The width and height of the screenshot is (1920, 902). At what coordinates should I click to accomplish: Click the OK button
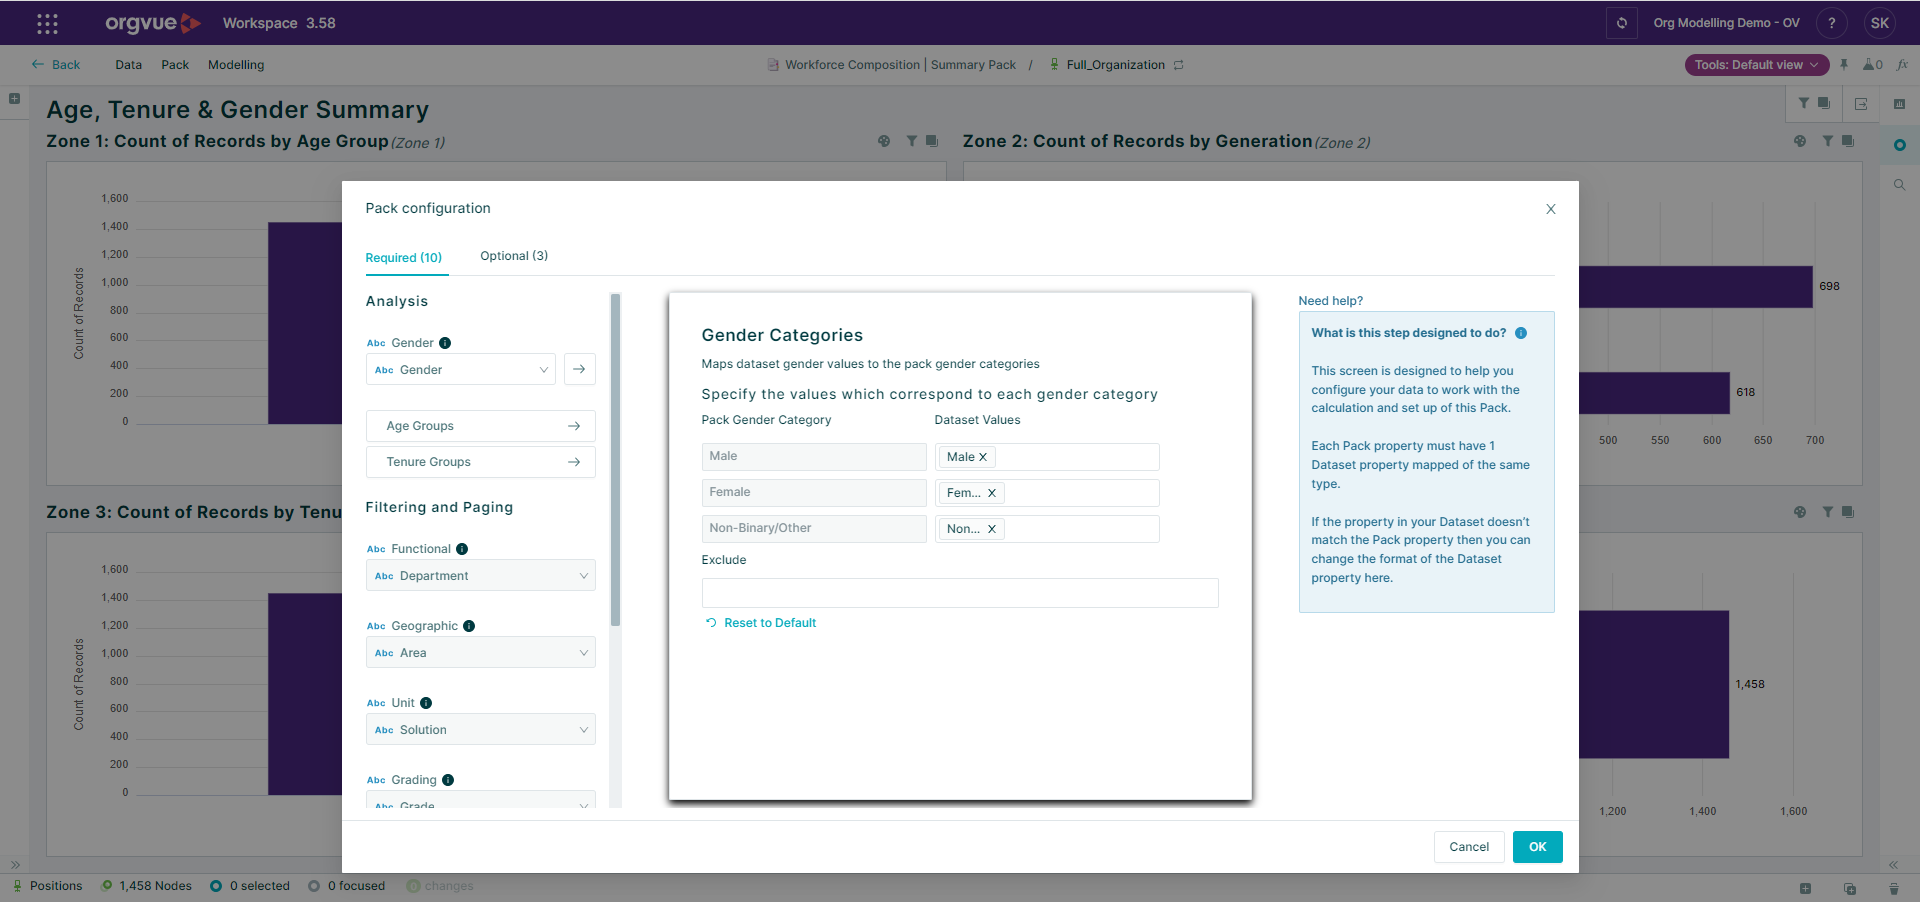click(x=1537, y=847)
